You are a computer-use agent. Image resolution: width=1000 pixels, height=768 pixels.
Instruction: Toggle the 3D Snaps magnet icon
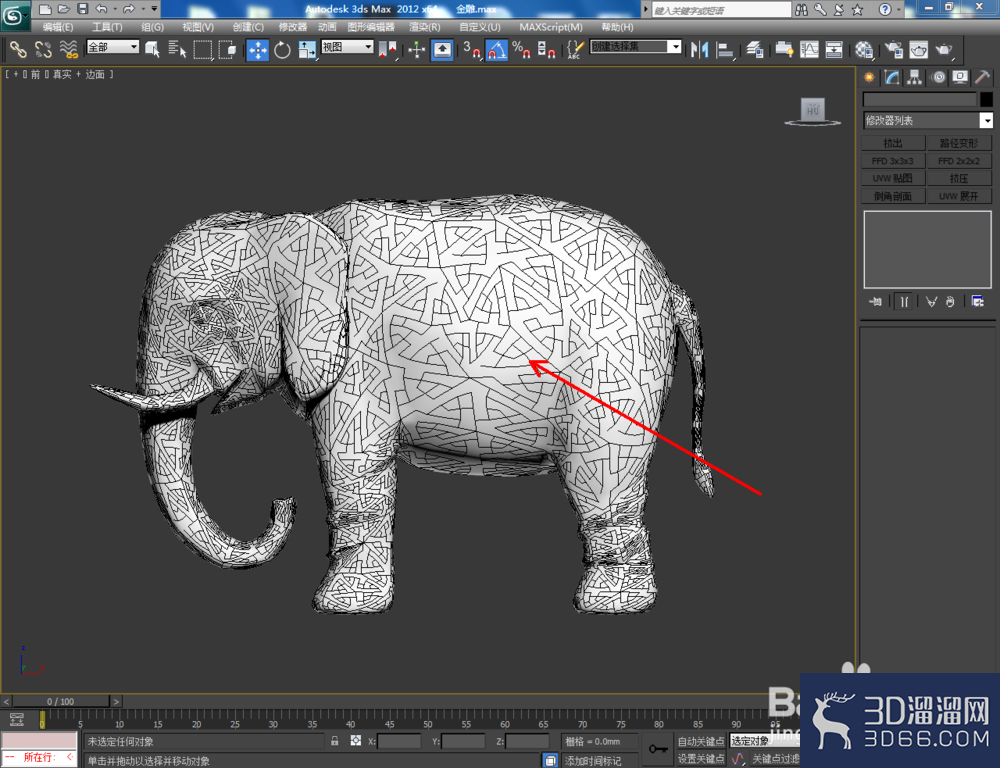(x=472, y=50)
